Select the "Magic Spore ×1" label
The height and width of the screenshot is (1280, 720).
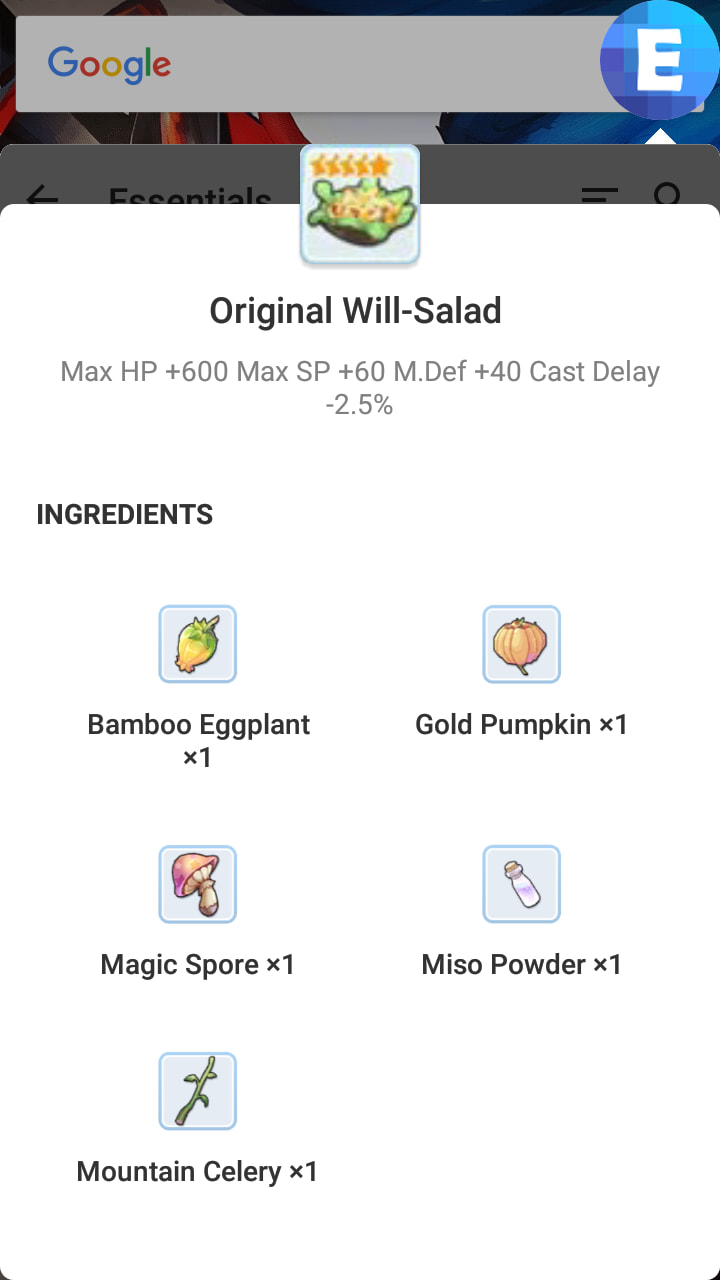click(198, 964)
